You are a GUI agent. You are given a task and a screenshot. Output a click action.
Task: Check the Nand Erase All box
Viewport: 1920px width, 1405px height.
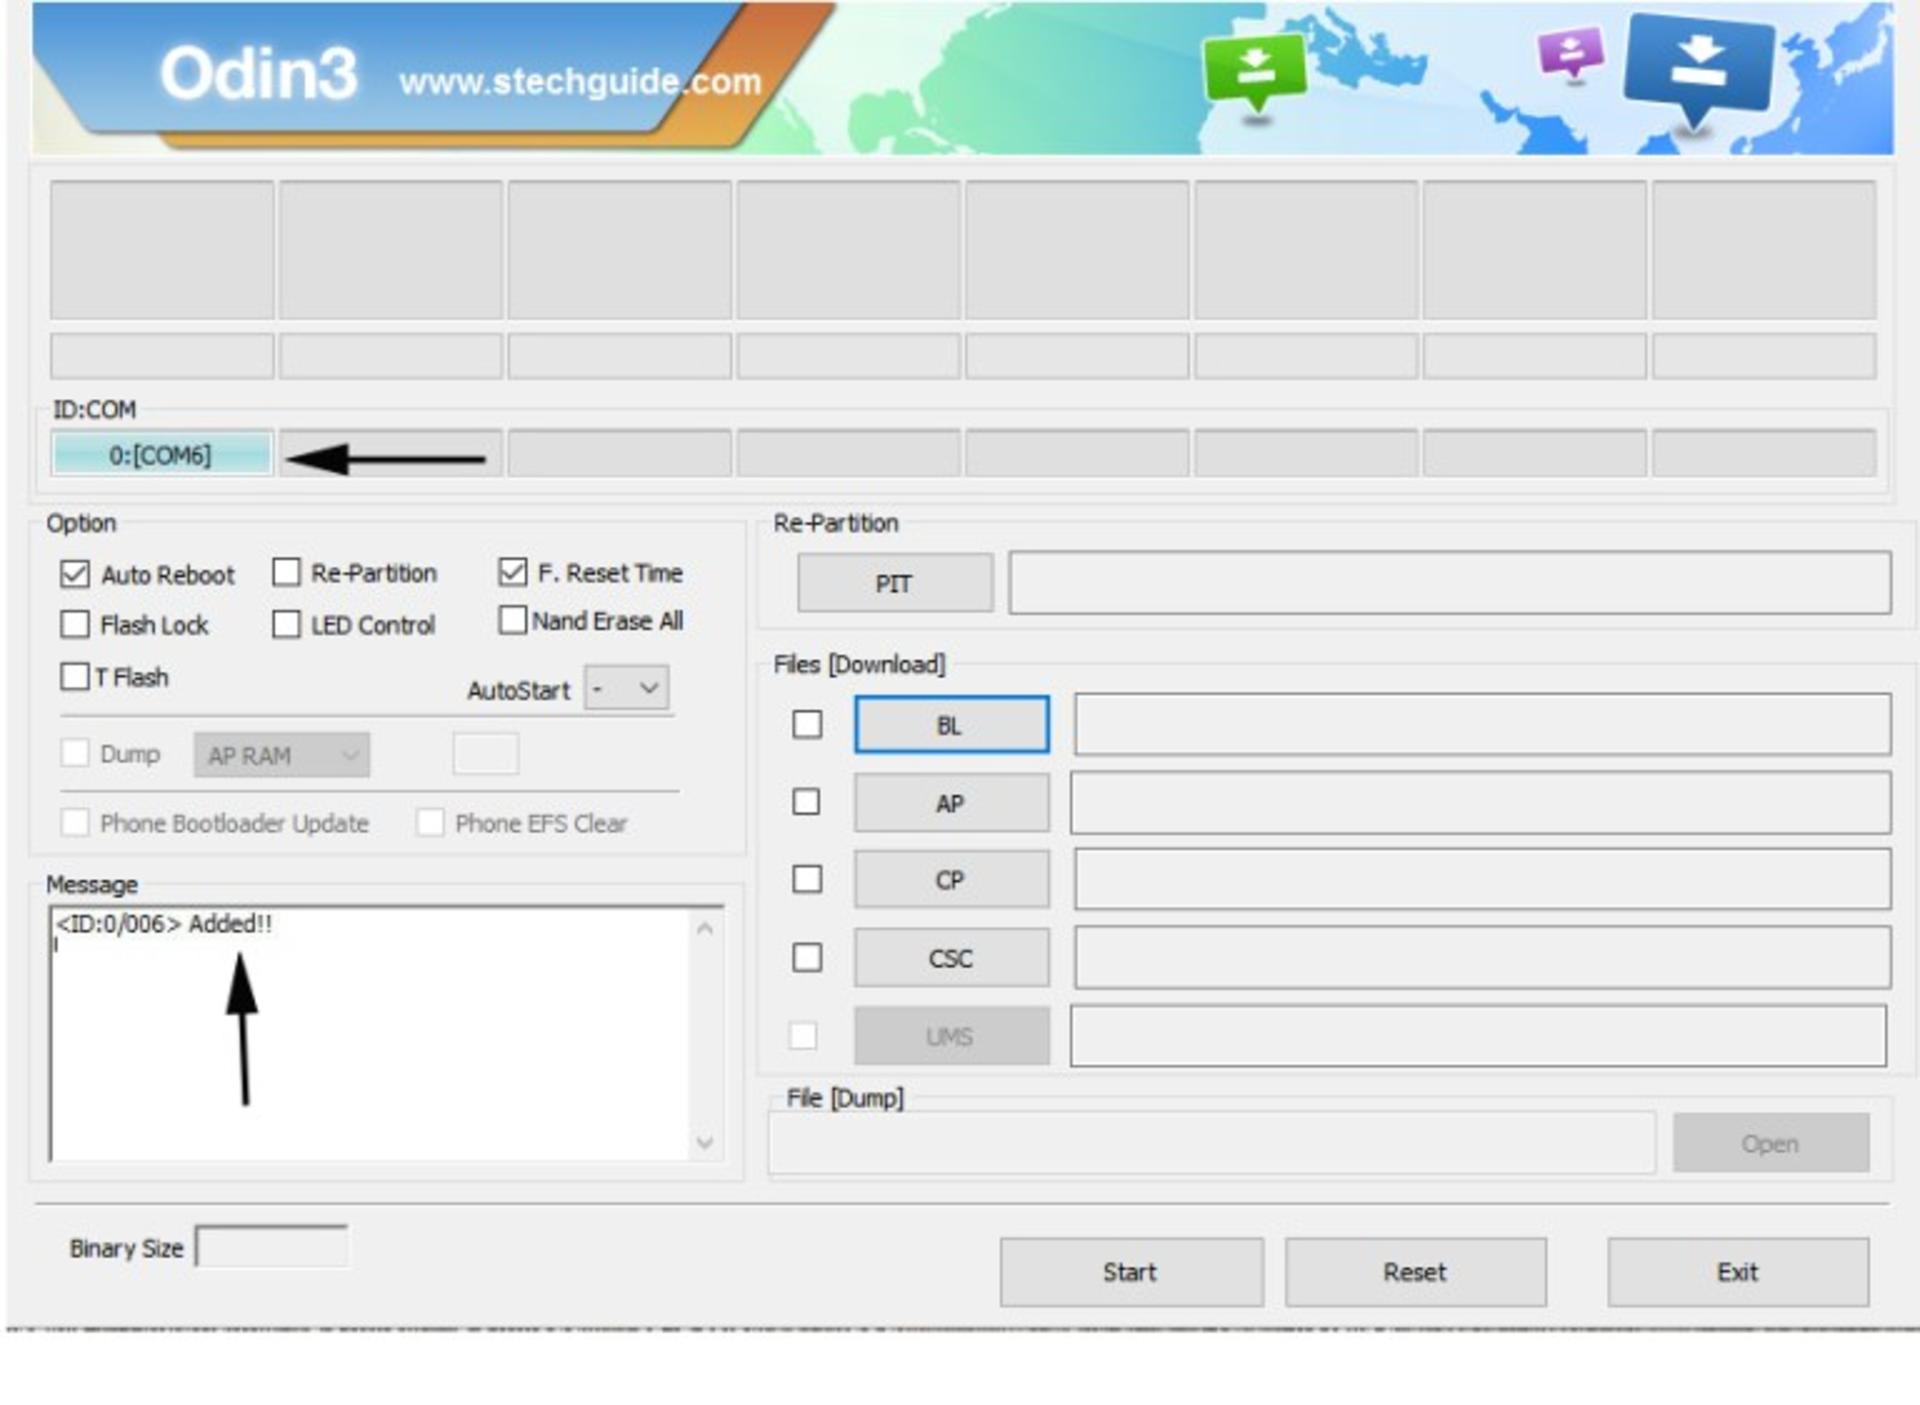point(512,620)
